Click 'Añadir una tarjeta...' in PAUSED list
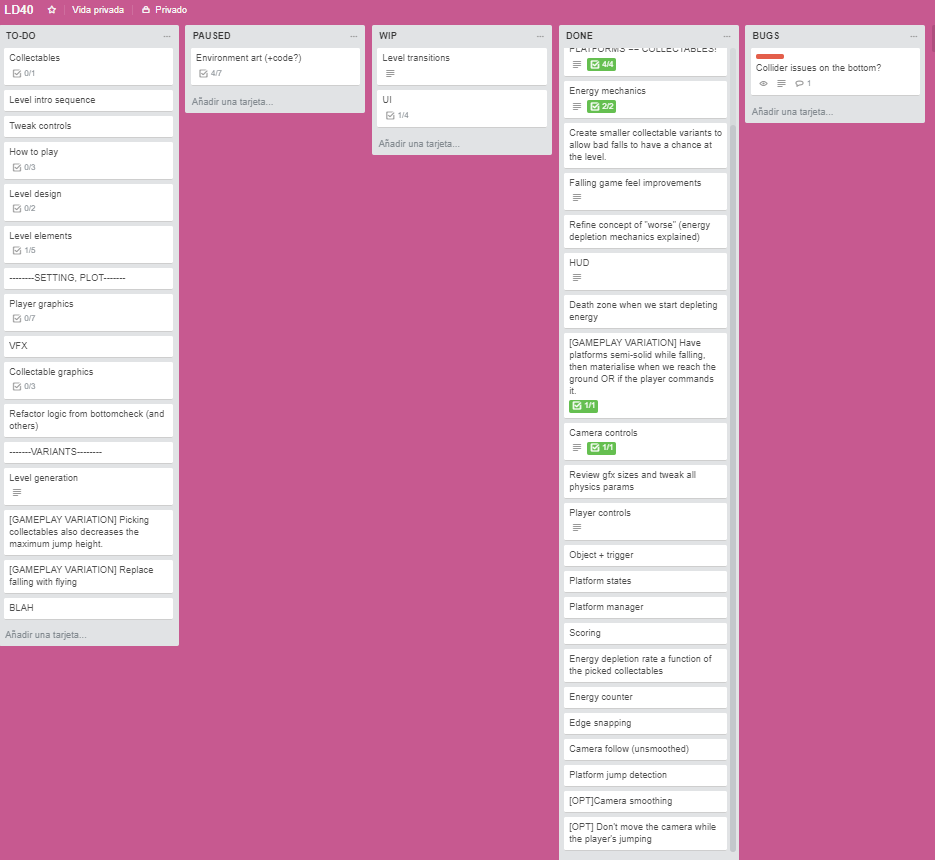This screenshot has height=860, width=935. 233,102
